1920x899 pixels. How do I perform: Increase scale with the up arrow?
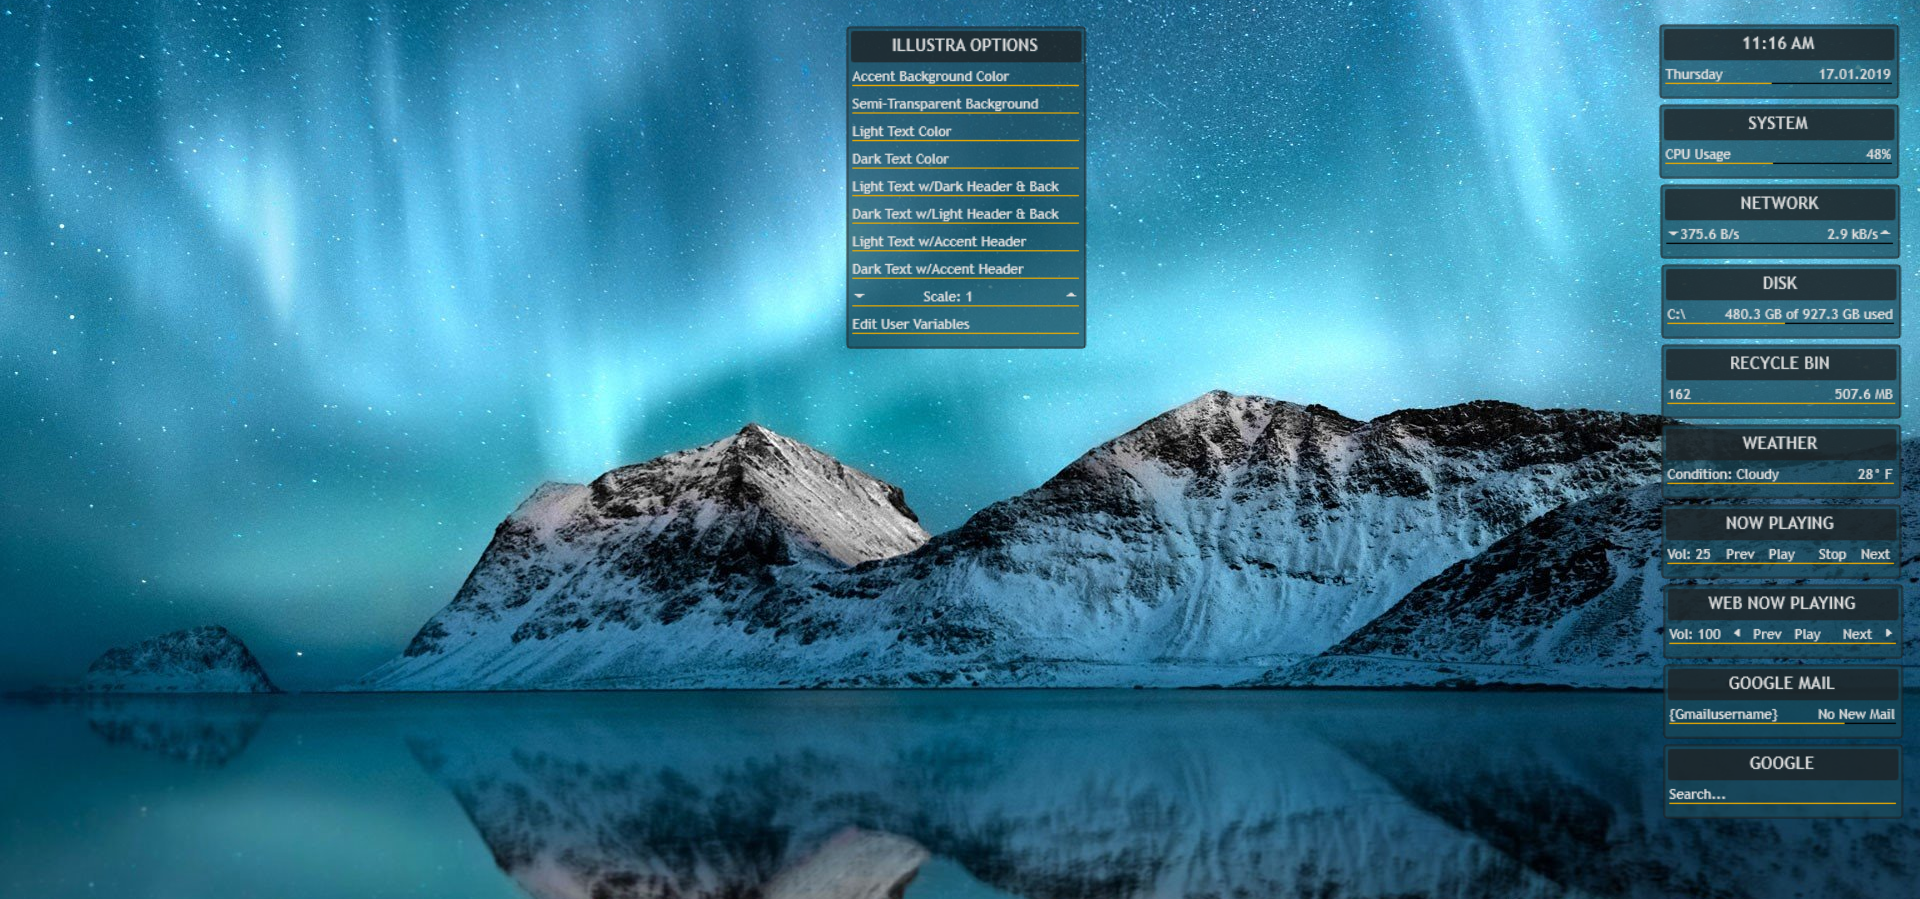1071,296
